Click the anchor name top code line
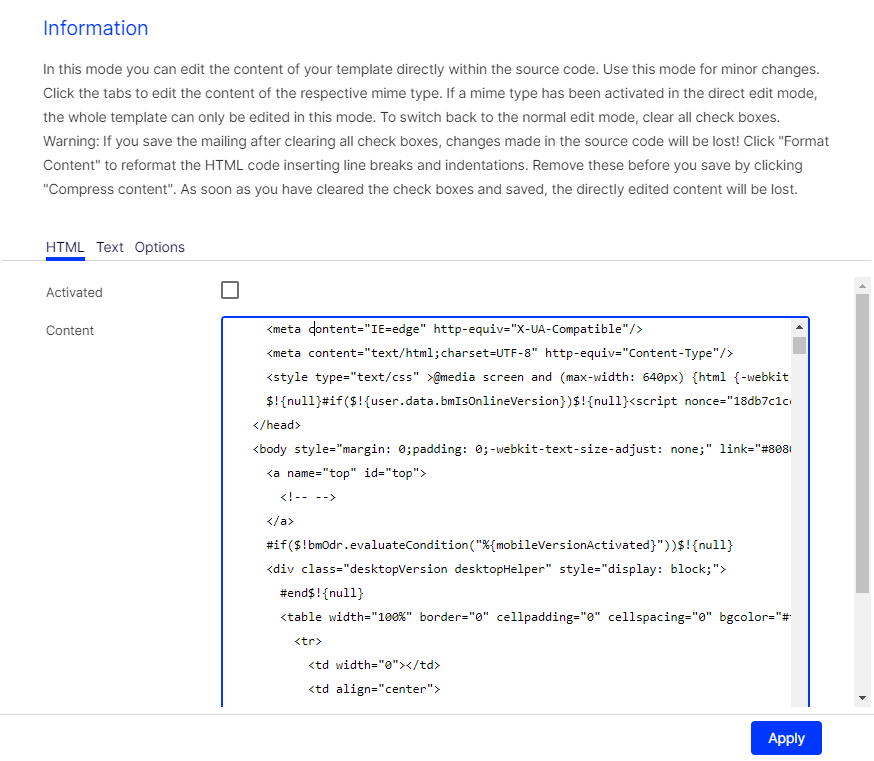Viewport: 874px width, 761px height. tap(346, 473)
